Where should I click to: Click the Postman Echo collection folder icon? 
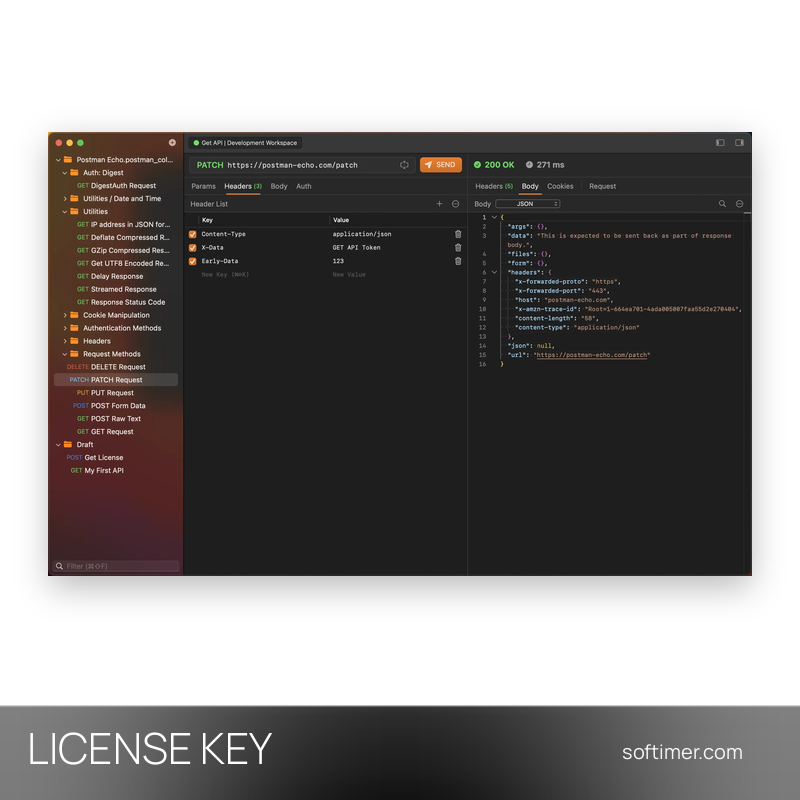click(x=68, y=160)
